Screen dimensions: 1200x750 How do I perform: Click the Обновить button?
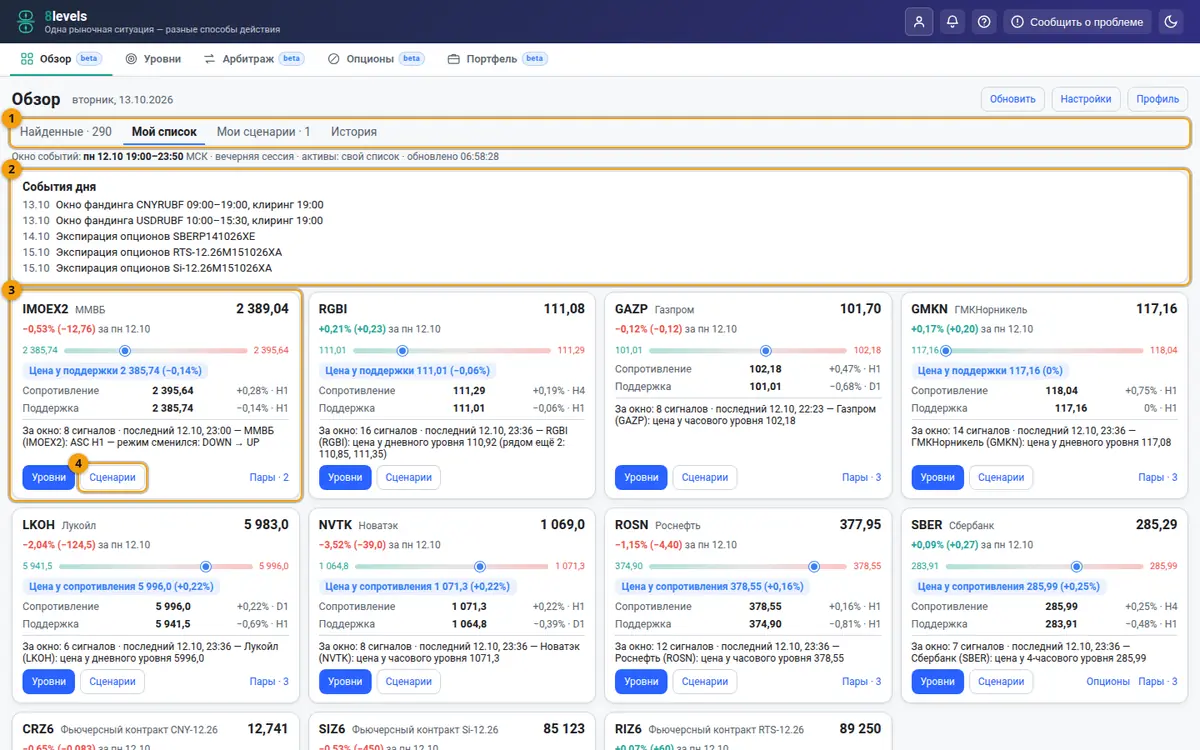tap(1013, 99)
